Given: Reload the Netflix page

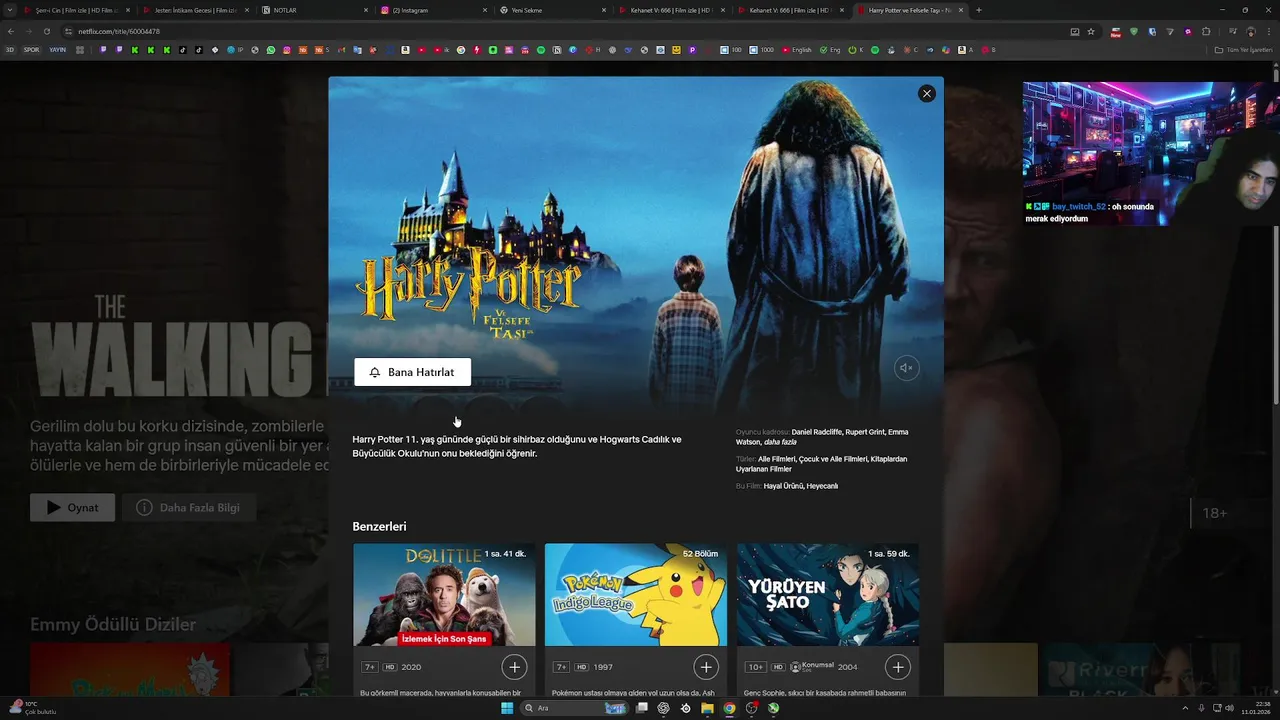Looking at the screenshot, I should (x=46, y=31).
